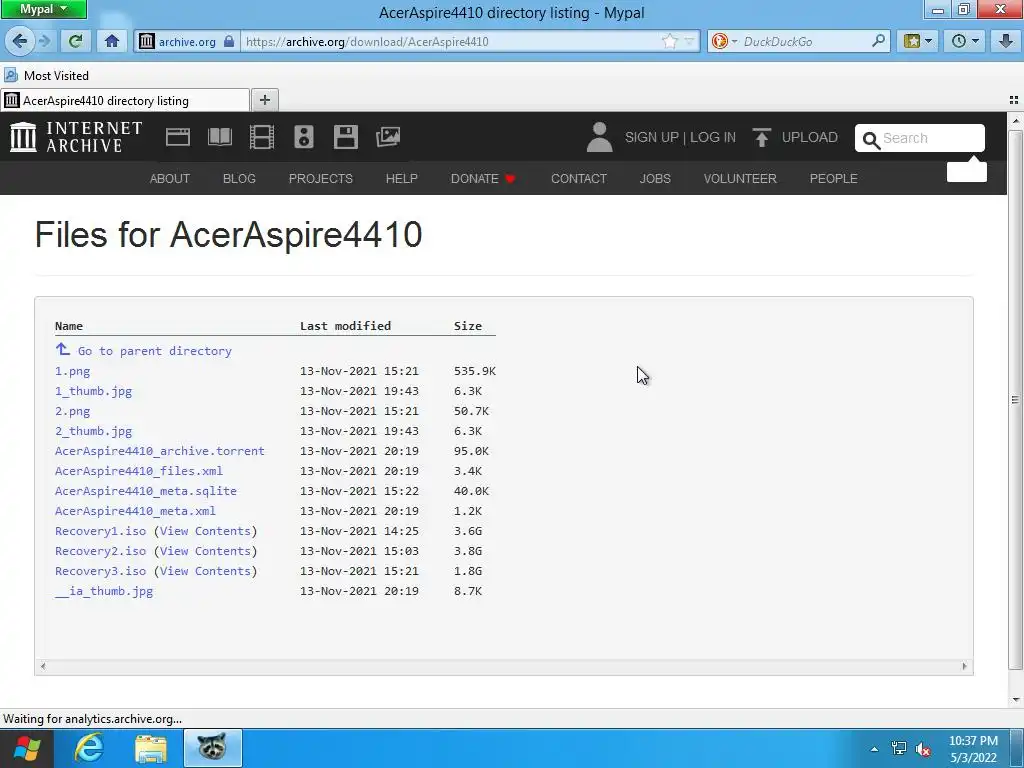Select the AcerAspire4410 directory listing tab
The height and width of the screenshot is (768, 1024).
pos(125,101)
